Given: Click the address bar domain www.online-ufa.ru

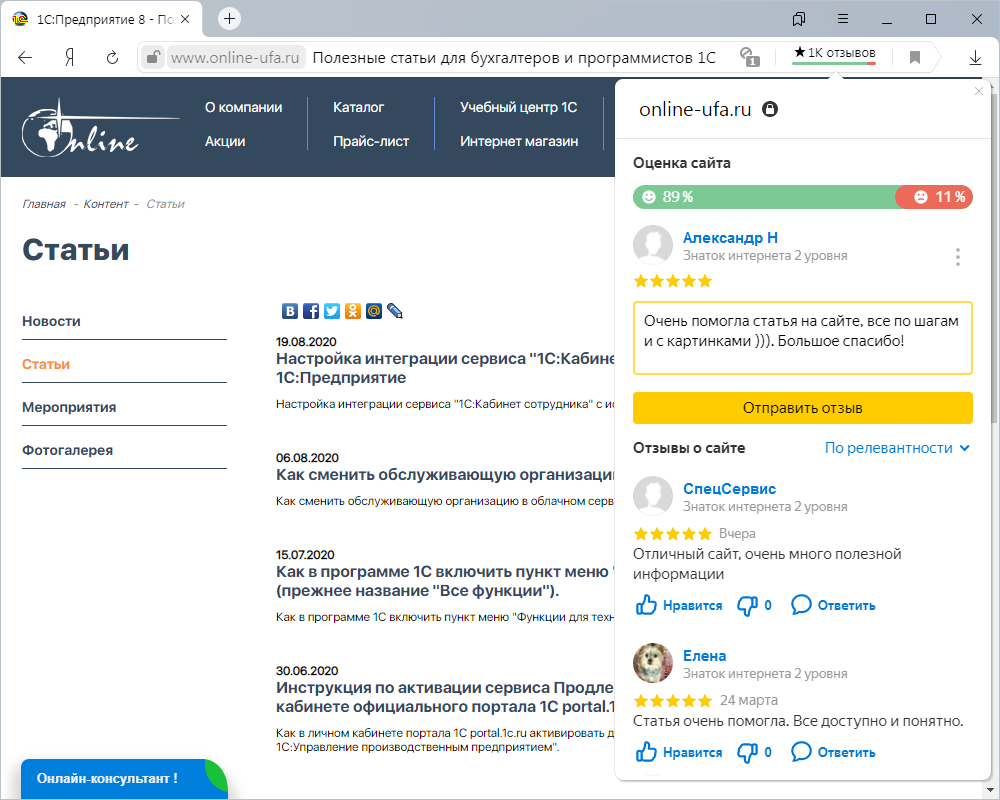Looking at the screenshot, I should (235, 57).
